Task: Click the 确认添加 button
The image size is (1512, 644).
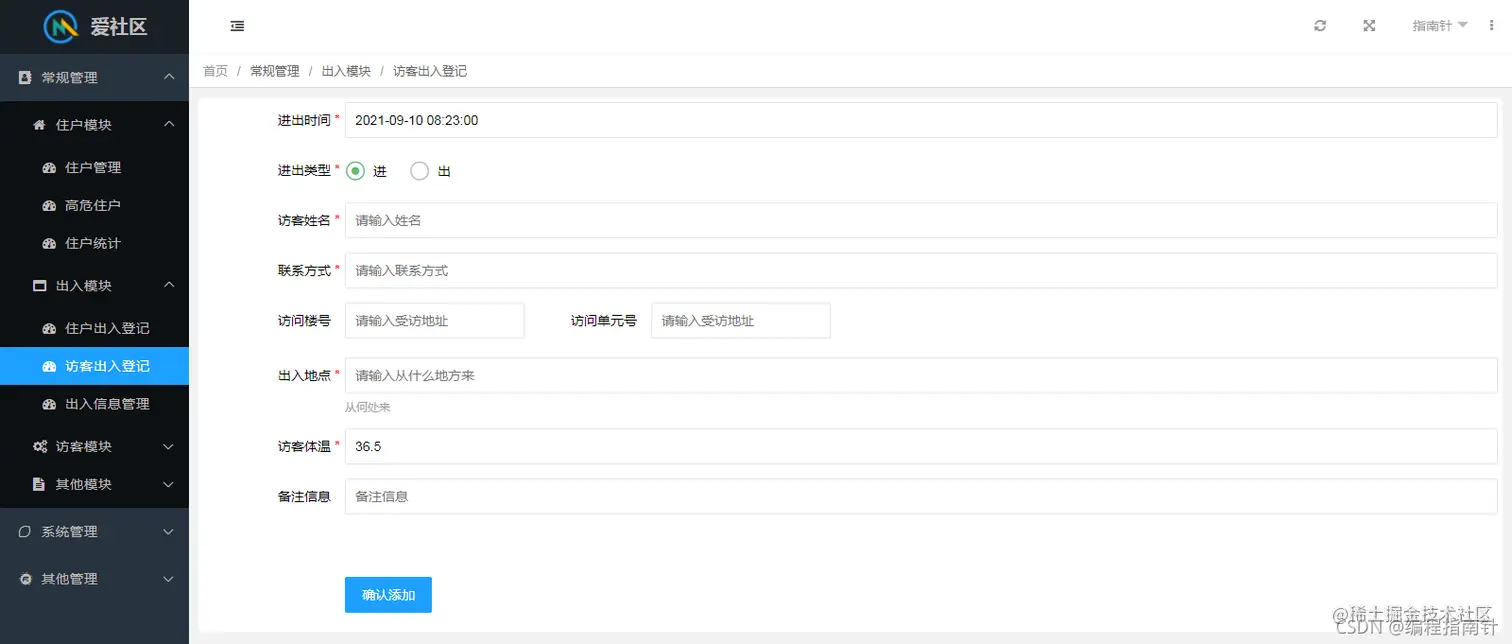Action: (388, 595)
